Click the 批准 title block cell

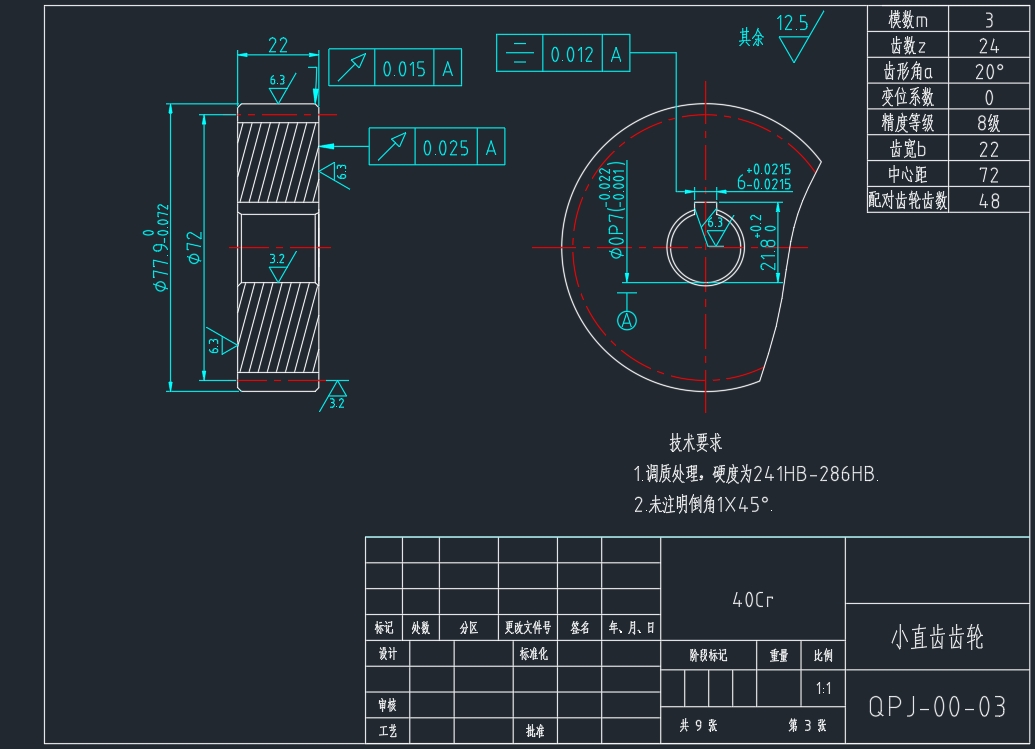pos(535,731)
